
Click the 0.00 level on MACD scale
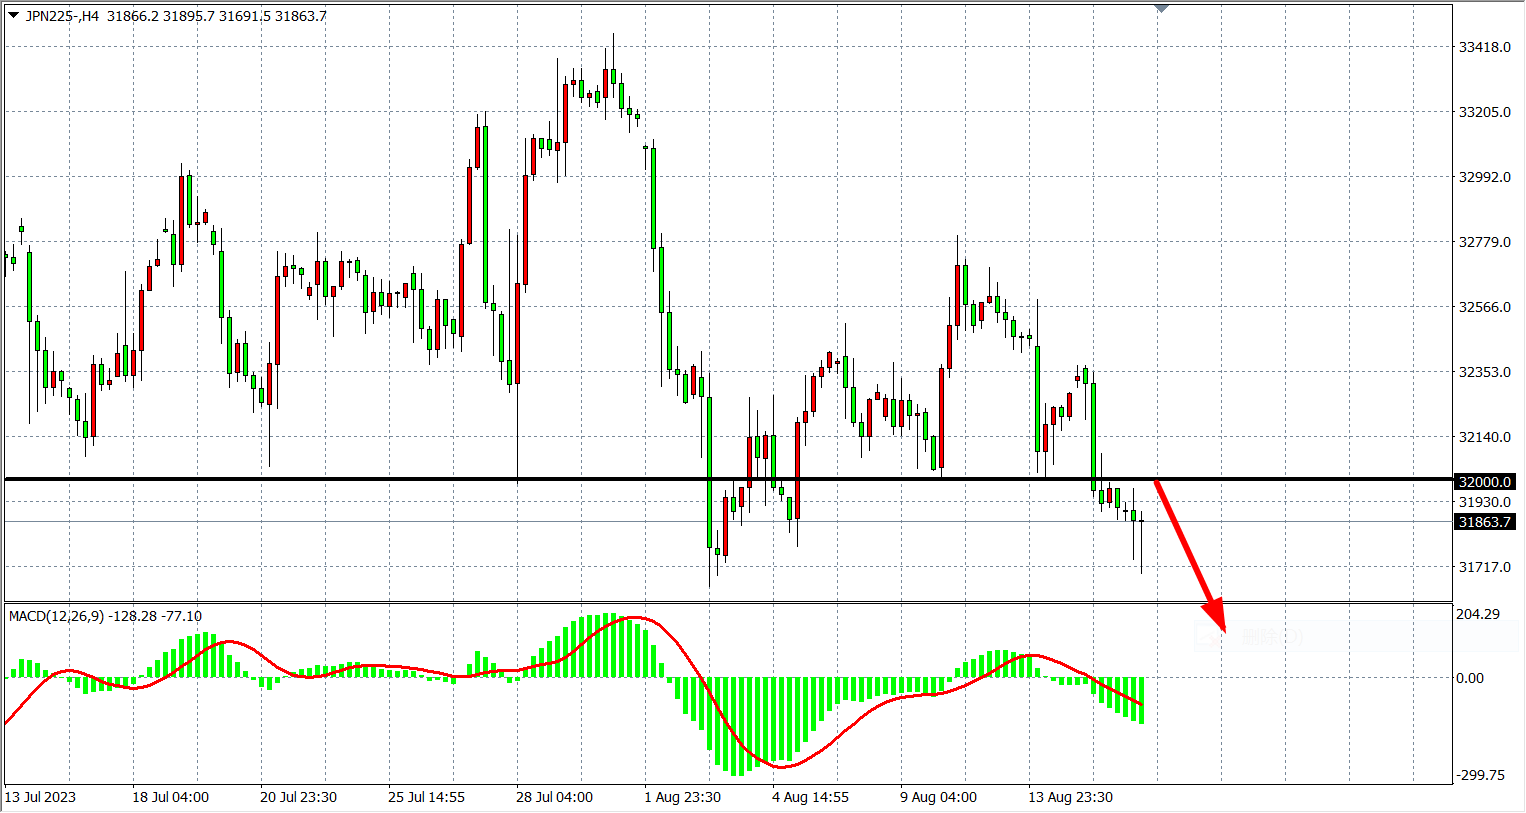(1470, 678)
